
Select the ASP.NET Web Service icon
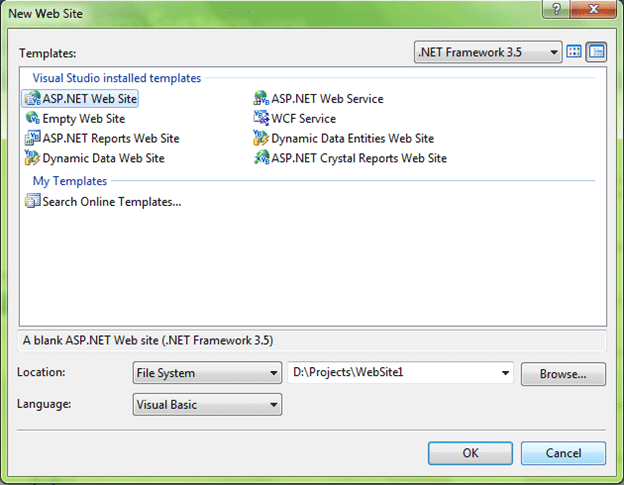pos(261,98)
